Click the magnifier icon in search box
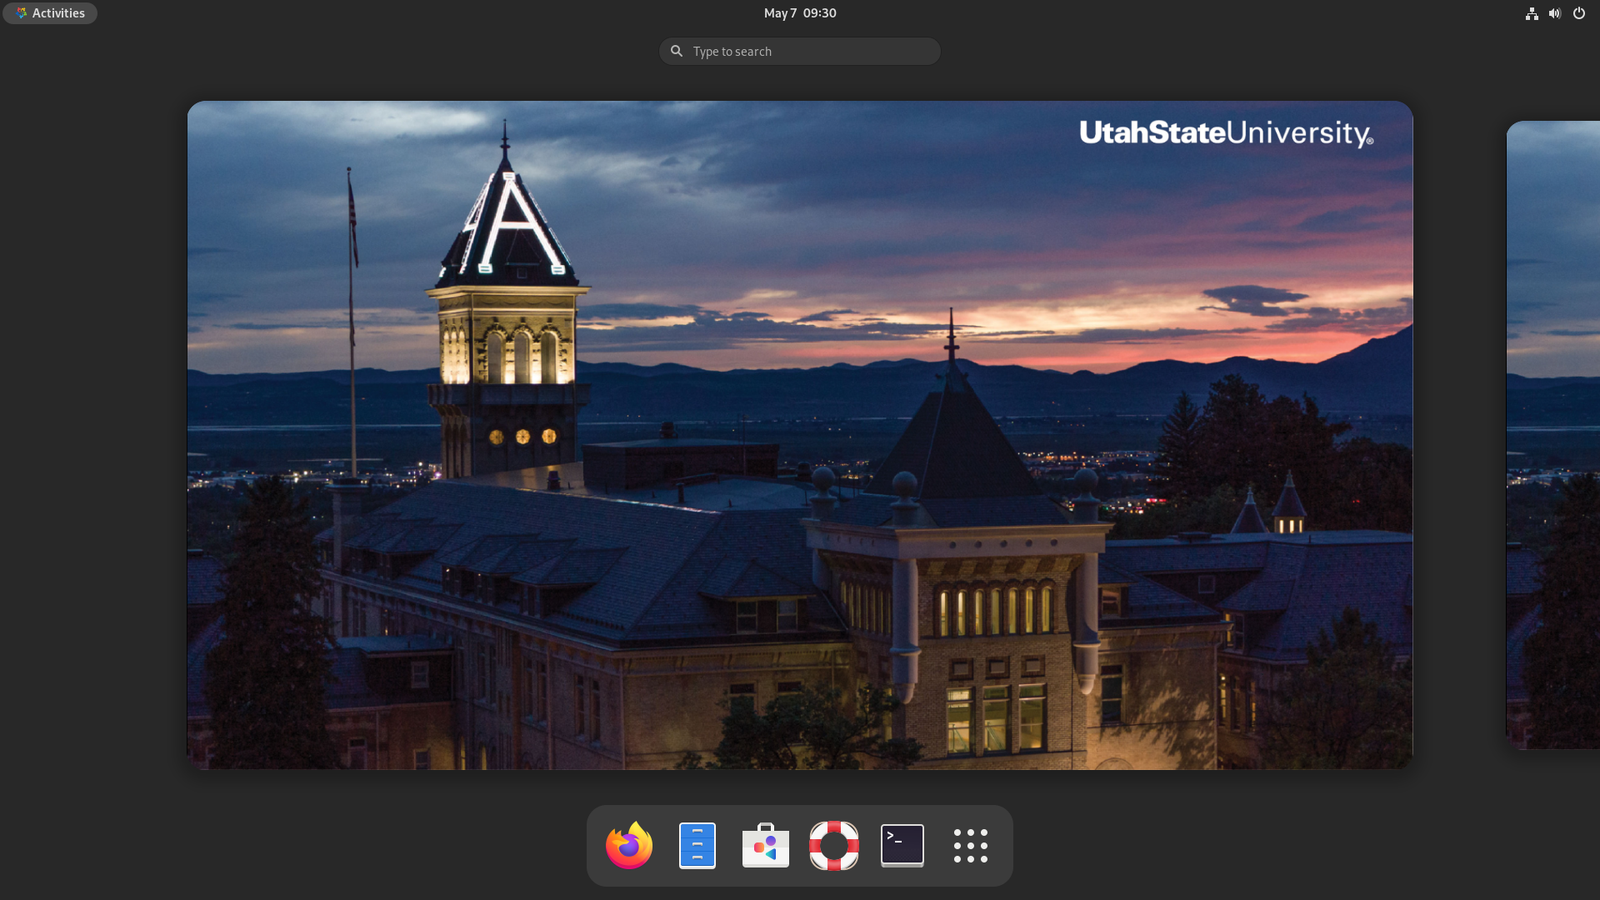1600x900 pixels. tap(677, 51)
